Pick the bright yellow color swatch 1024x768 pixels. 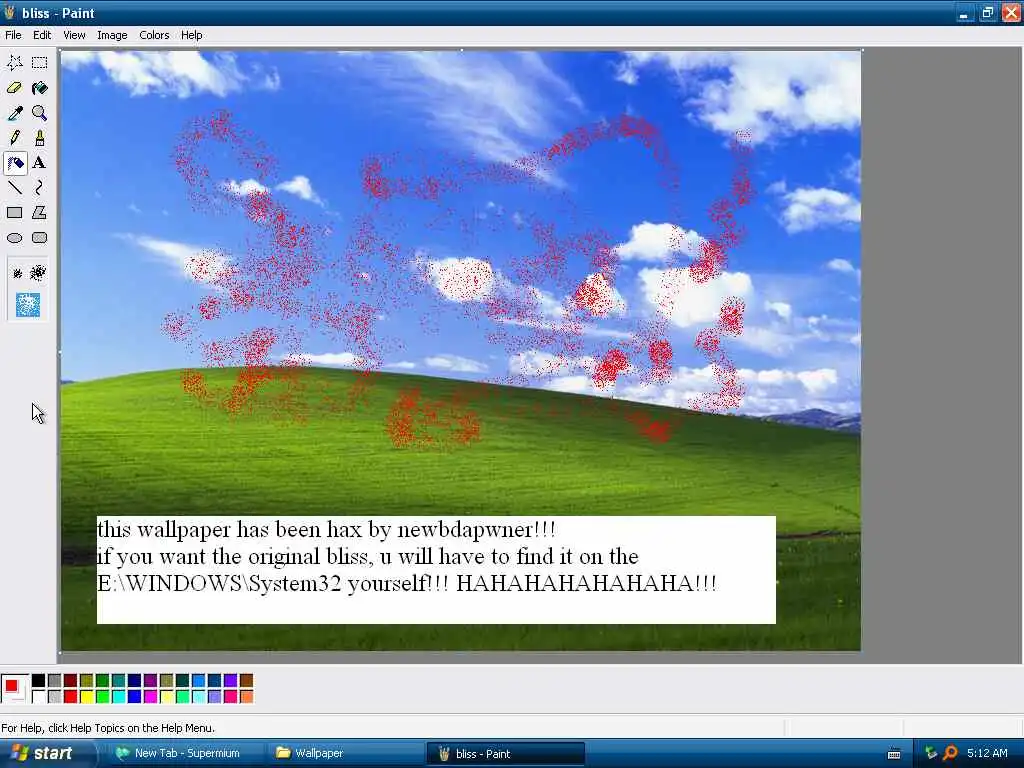tap(86, 697)
